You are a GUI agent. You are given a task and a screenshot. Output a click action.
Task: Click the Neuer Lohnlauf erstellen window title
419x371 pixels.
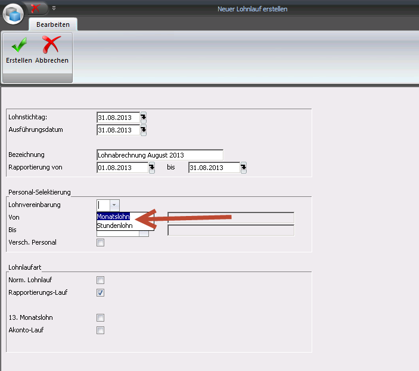pos(252,9)
